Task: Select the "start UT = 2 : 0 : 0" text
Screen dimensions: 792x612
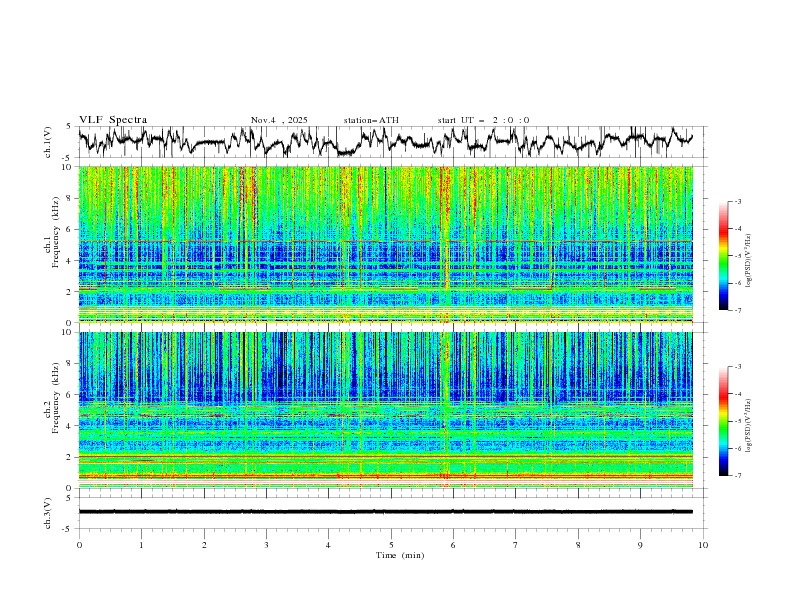Action: point(483,120)
